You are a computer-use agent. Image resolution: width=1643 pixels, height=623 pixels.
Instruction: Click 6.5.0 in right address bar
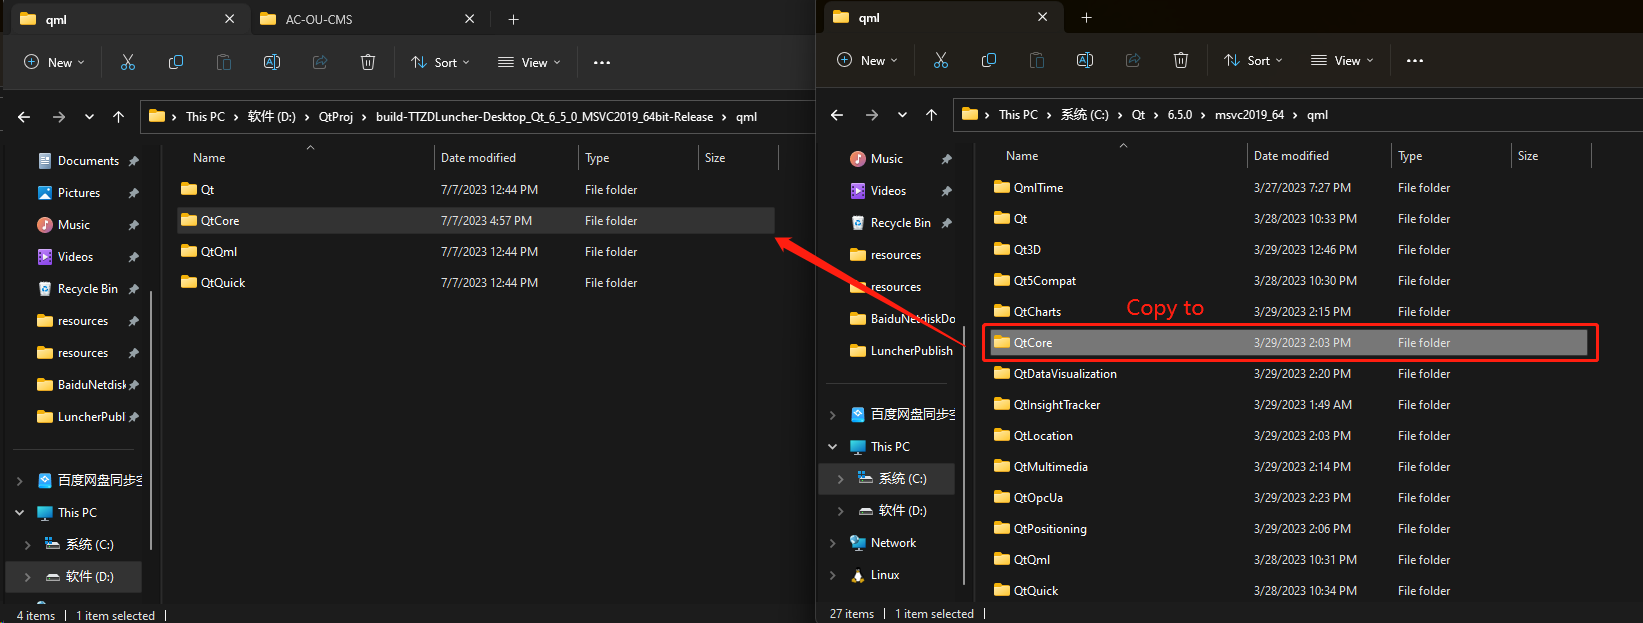tap(1180, 115)
